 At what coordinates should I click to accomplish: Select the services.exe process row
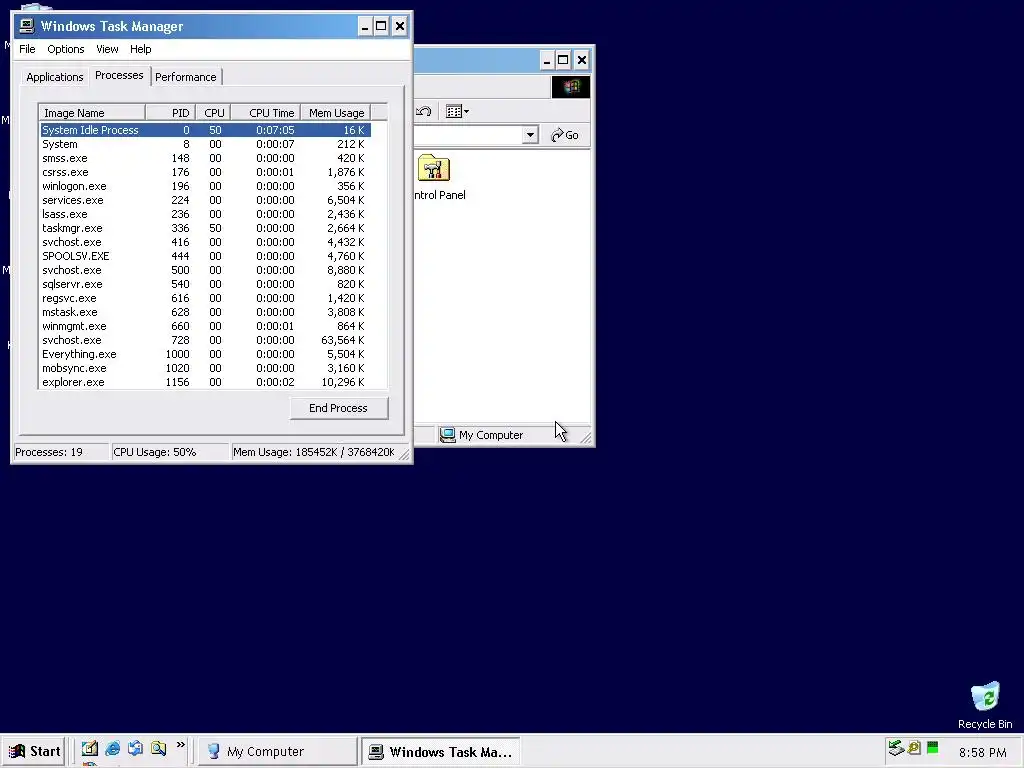pos(205,200)
